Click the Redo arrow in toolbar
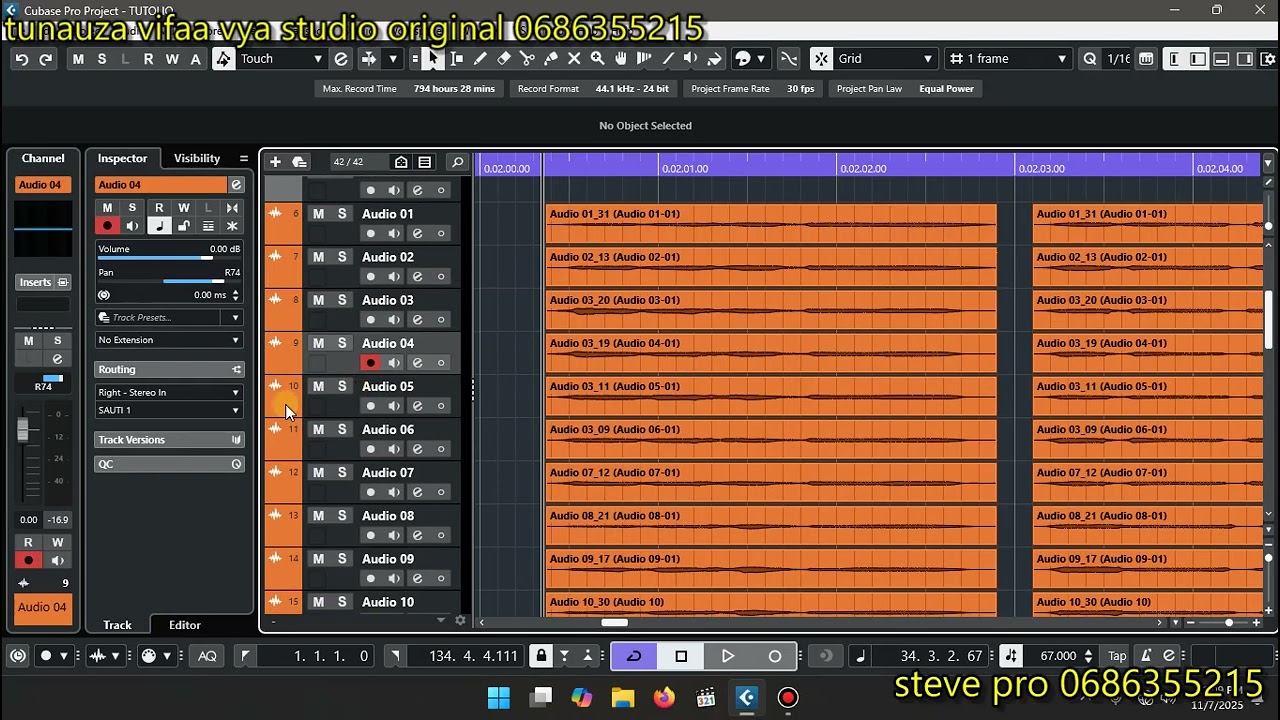The height and width of the screenshot is (720, 1280). (x=46, y=59)
